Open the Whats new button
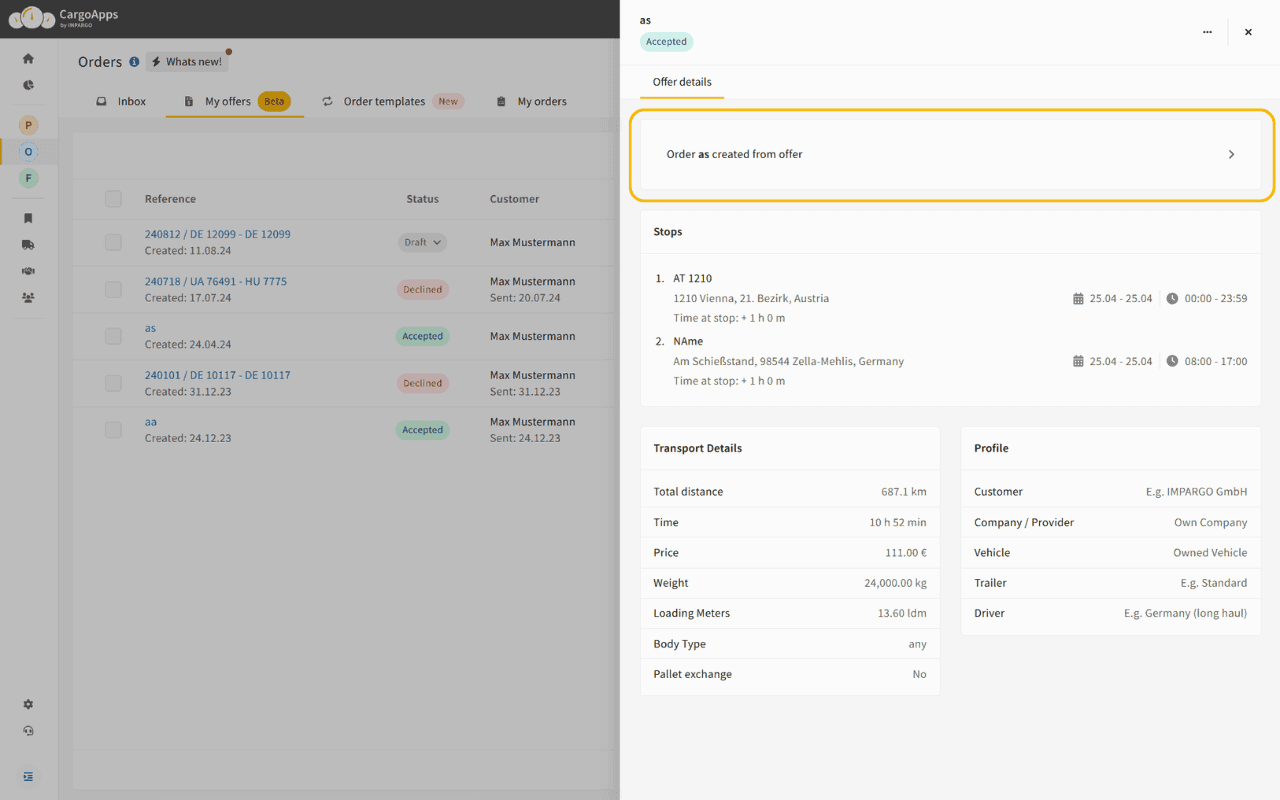 [x=187, y=61]
